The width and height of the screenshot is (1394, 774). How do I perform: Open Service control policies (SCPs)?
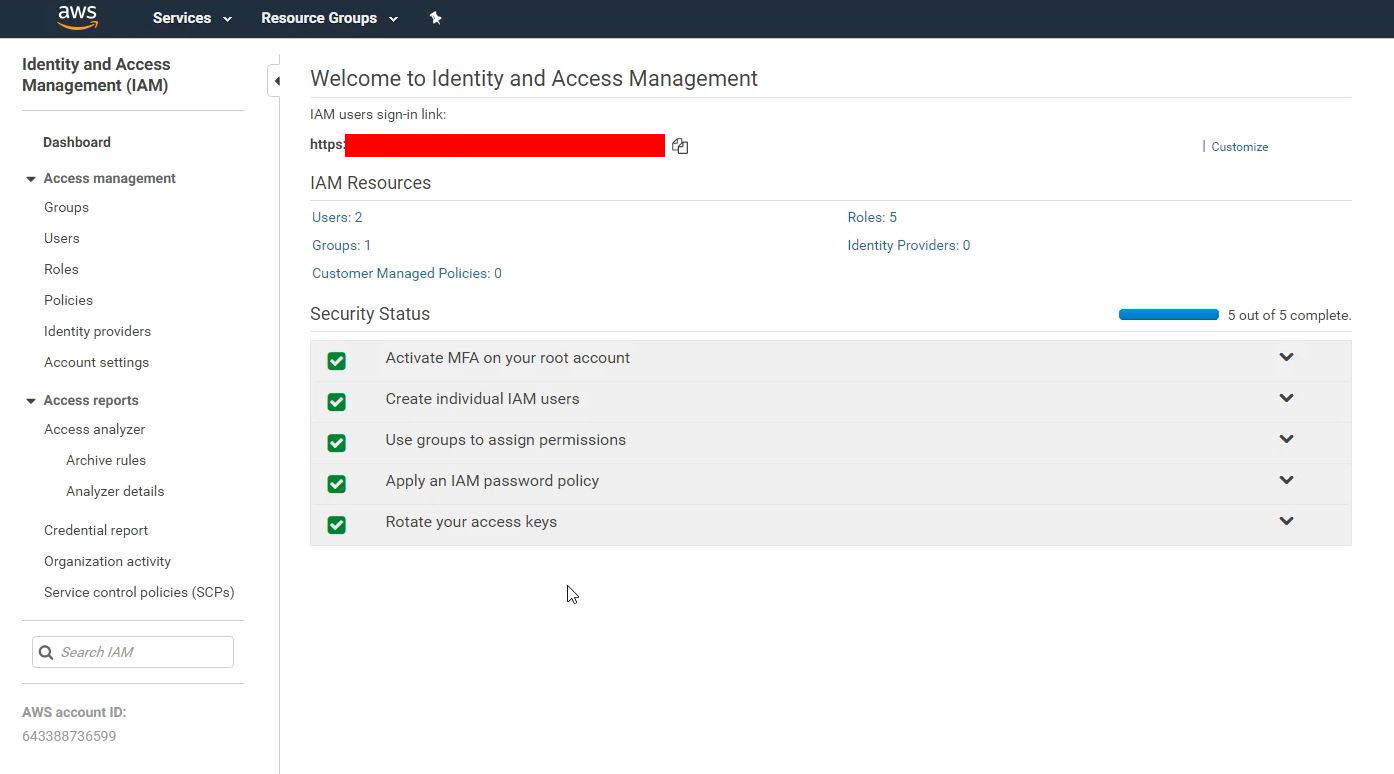tap(139, 592)
